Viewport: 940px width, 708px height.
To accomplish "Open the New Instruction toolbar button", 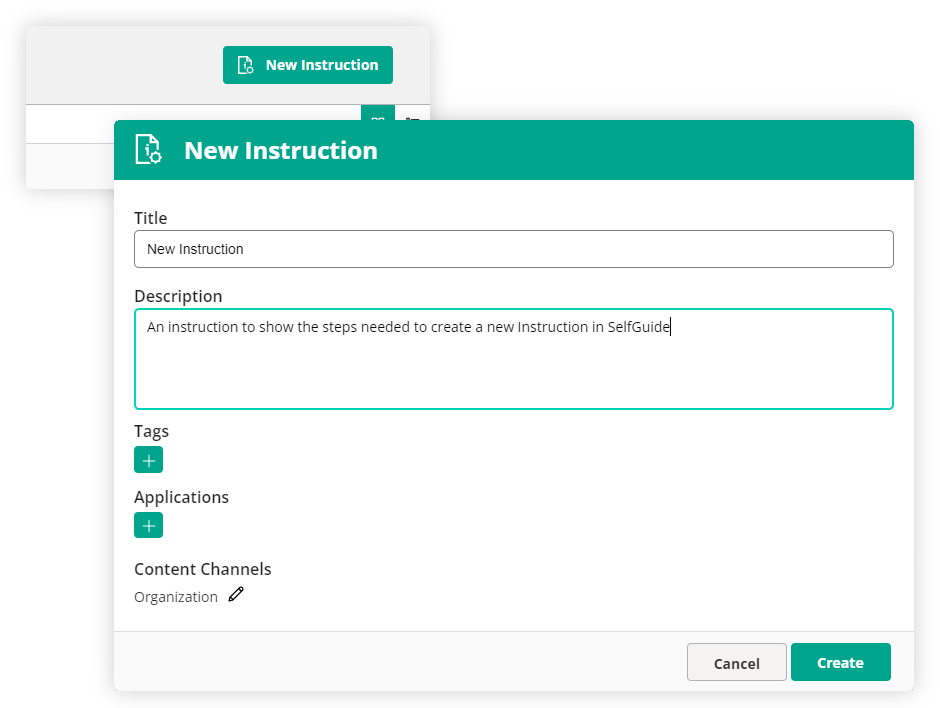I will point(307,64).
